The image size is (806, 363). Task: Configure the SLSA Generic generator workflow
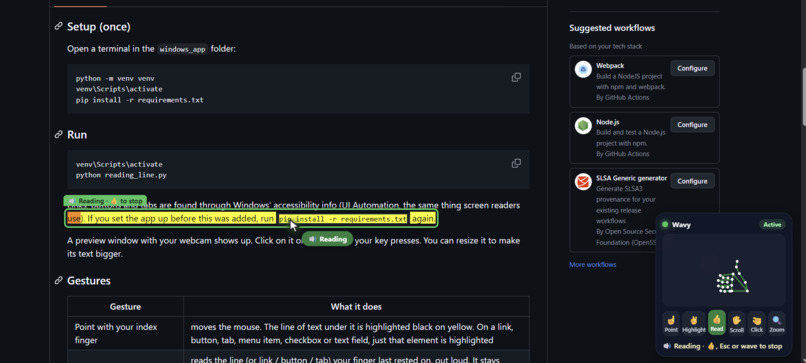(x=692, y=181)
